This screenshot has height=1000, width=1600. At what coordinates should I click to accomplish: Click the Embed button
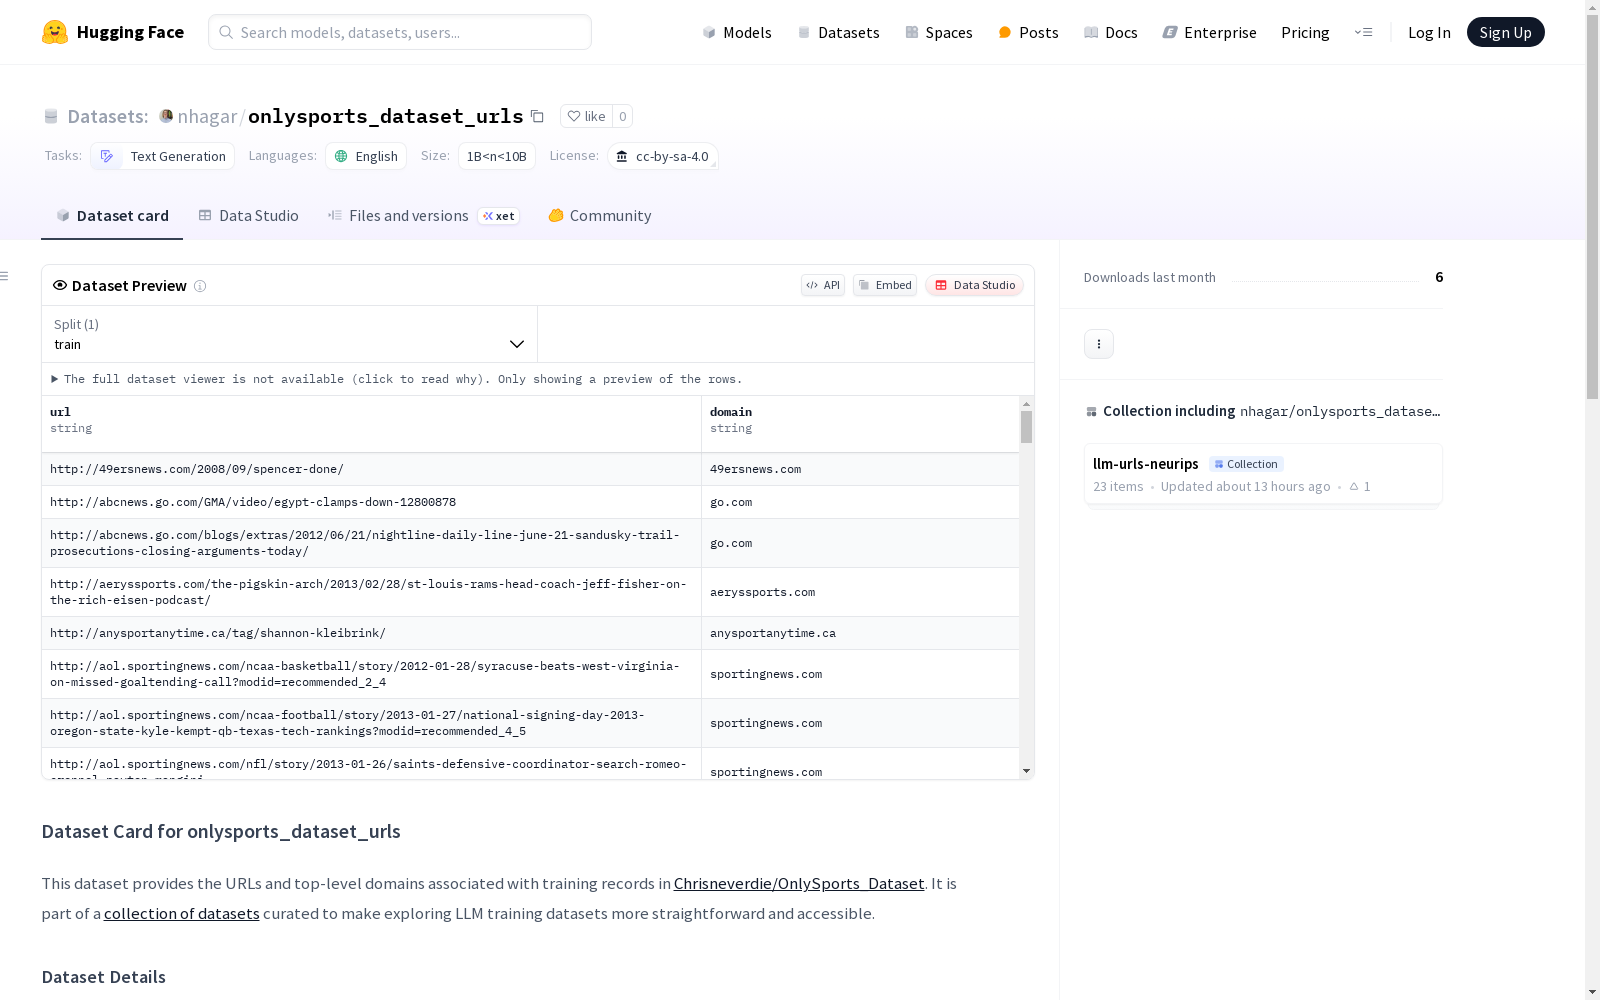(885, 285)
